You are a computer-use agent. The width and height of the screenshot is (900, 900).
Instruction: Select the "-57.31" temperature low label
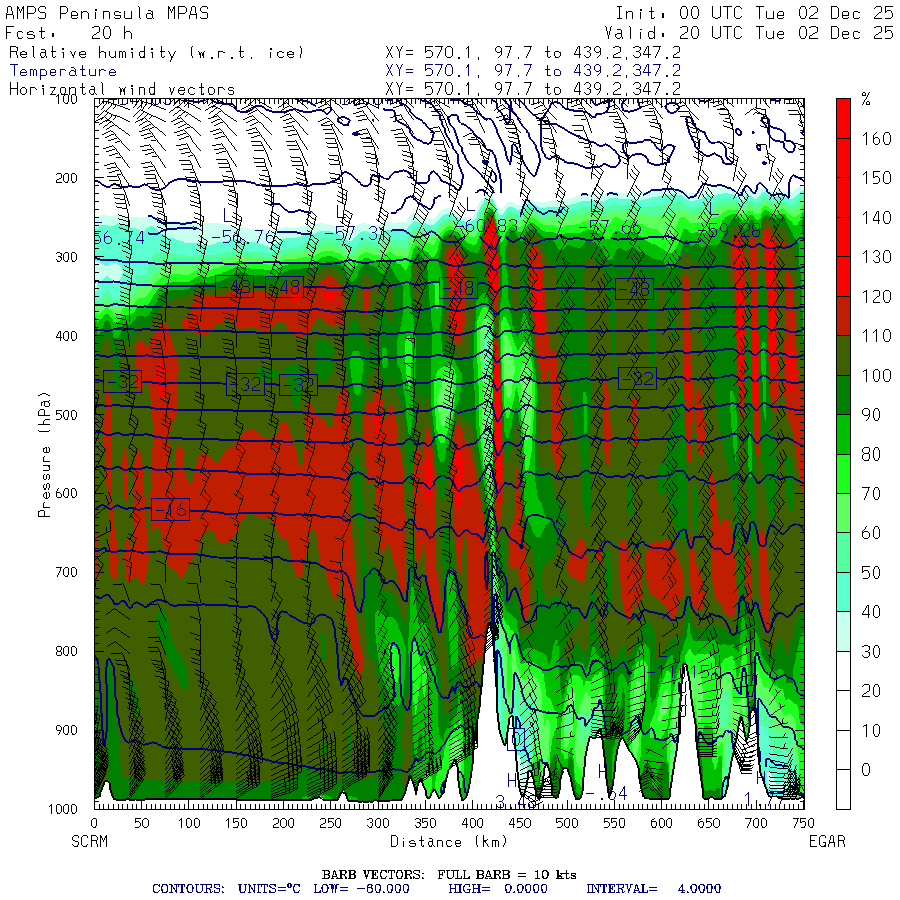(x=355, y=234)
